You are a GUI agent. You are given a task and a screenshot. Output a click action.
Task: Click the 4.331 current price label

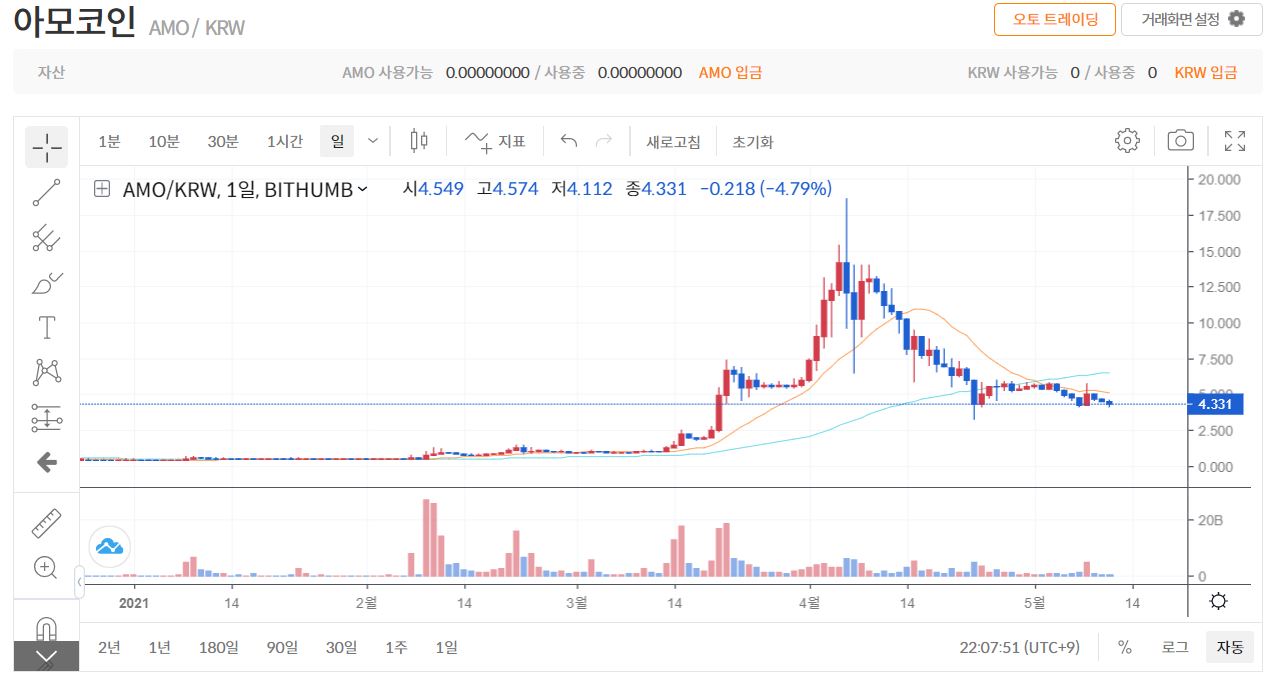(x=1215, y=404)
